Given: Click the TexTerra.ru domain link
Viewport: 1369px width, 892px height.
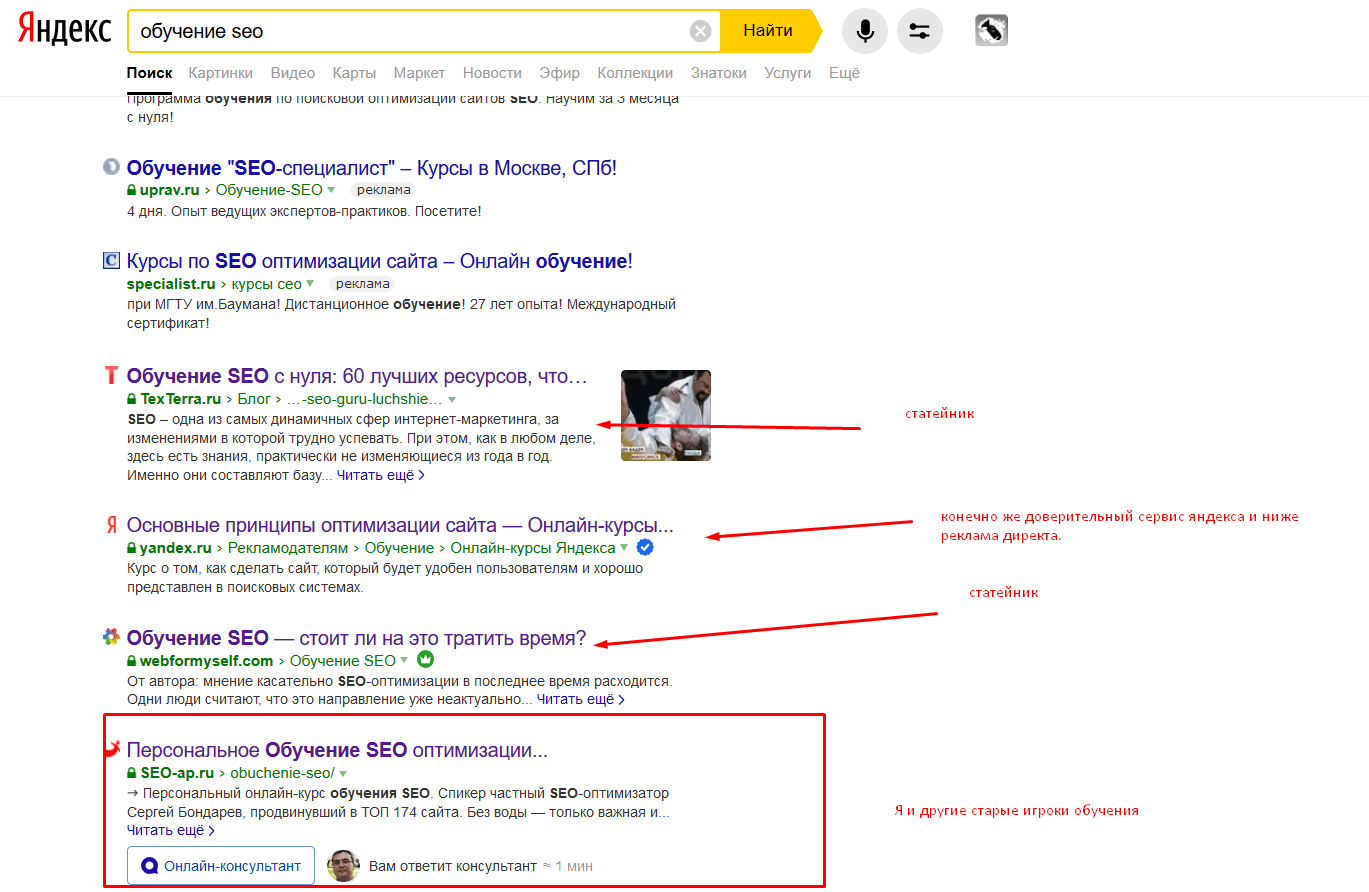Looking at the screenshot, I should click(x=181, y=399).
